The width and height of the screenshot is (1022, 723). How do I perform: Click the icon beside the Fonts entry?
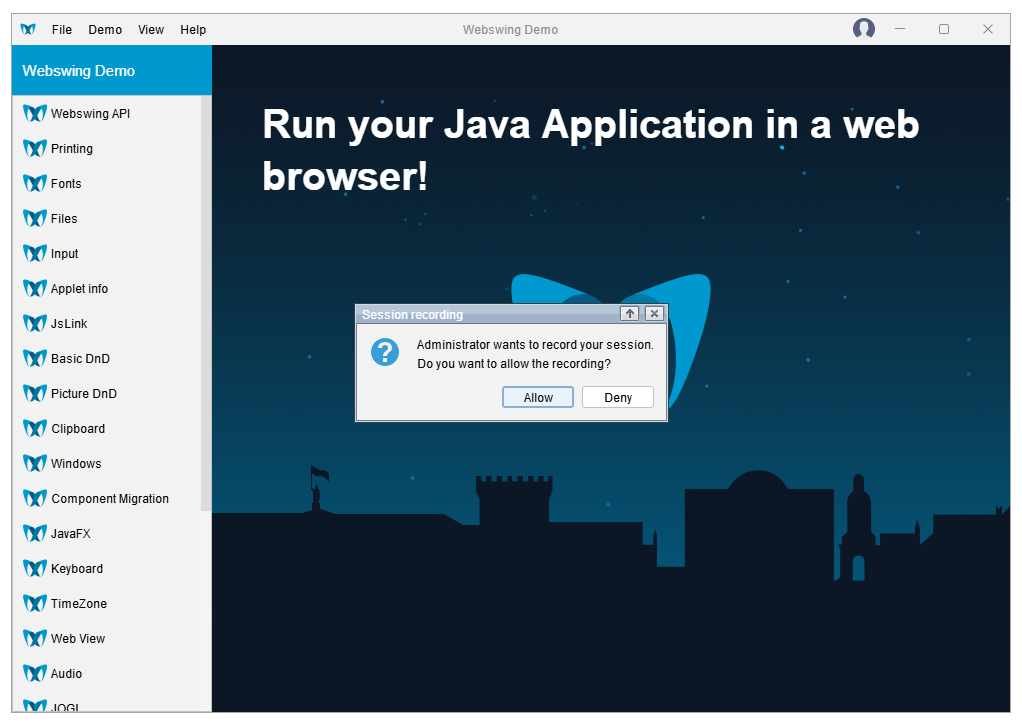(35, 183)
